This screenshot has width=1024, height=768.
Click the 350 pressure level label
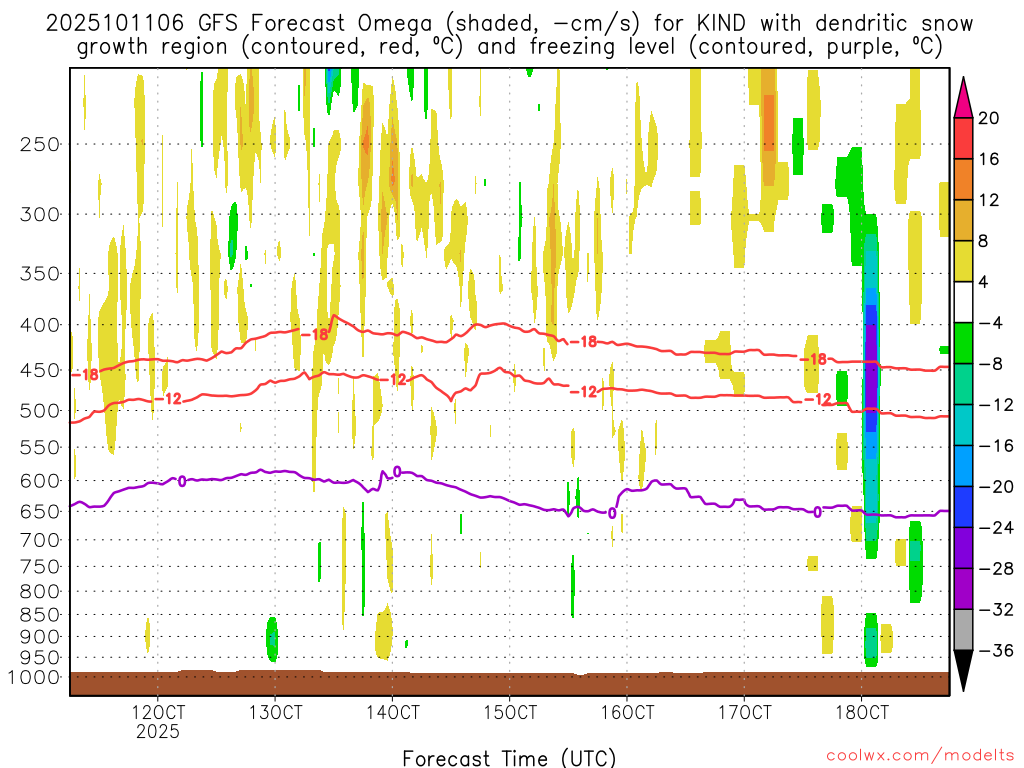click(40, 273)
